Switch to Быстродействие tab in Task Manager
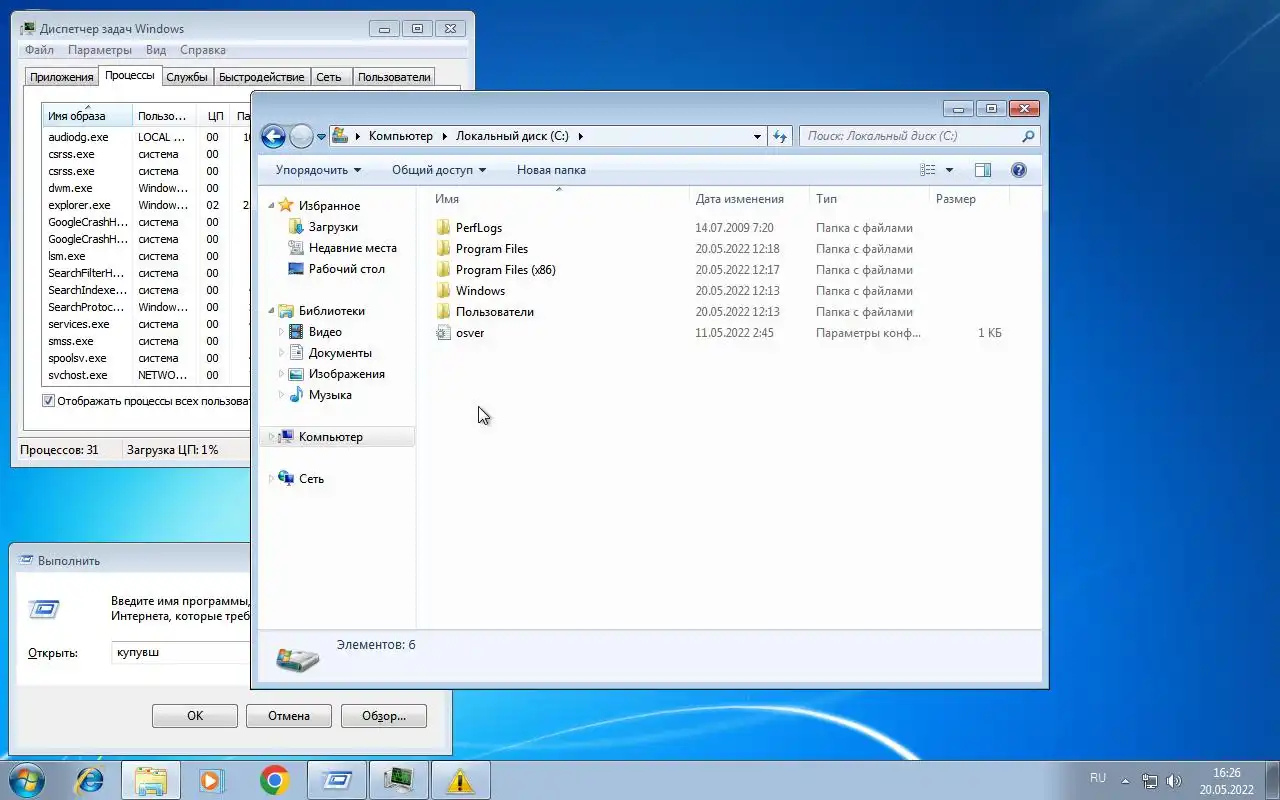The image size is (1280, 800). pyautogui.click(x=261, y=77)
